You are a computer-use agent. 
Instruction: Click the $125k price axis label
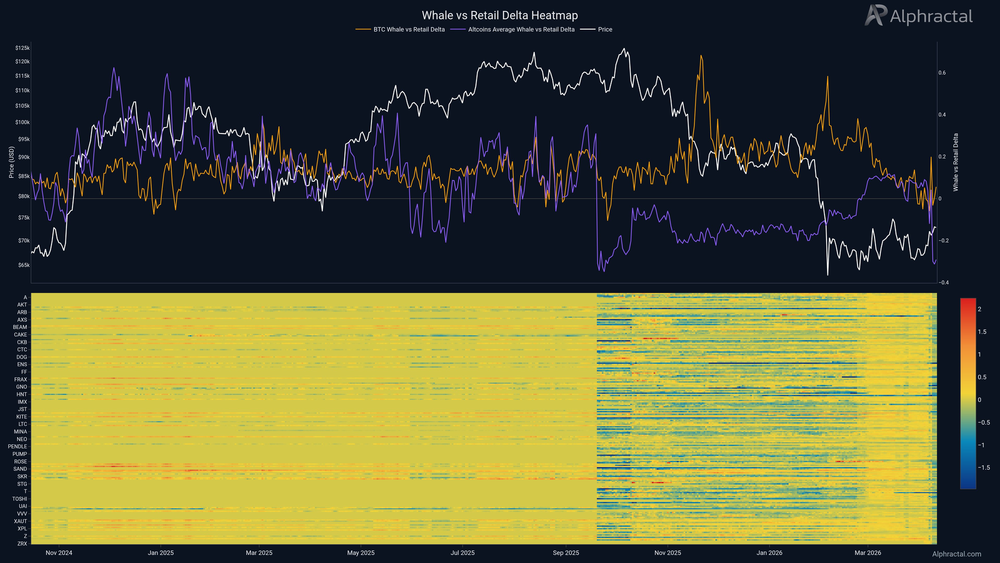click(x=21, y=48)
